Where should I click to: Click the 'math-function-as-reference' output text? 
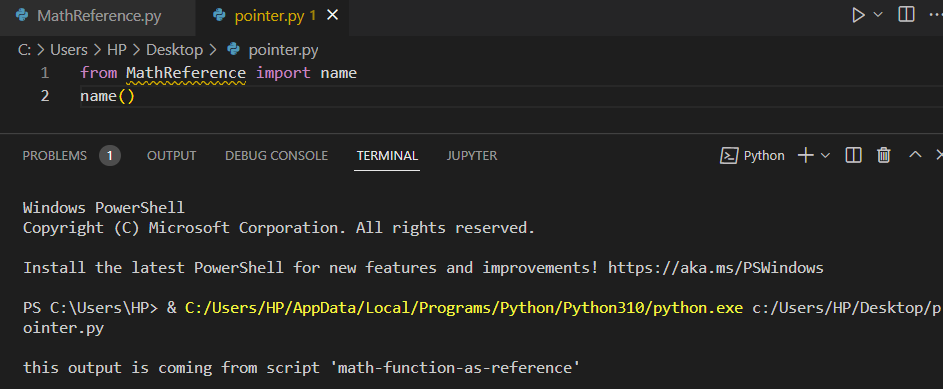455,367
